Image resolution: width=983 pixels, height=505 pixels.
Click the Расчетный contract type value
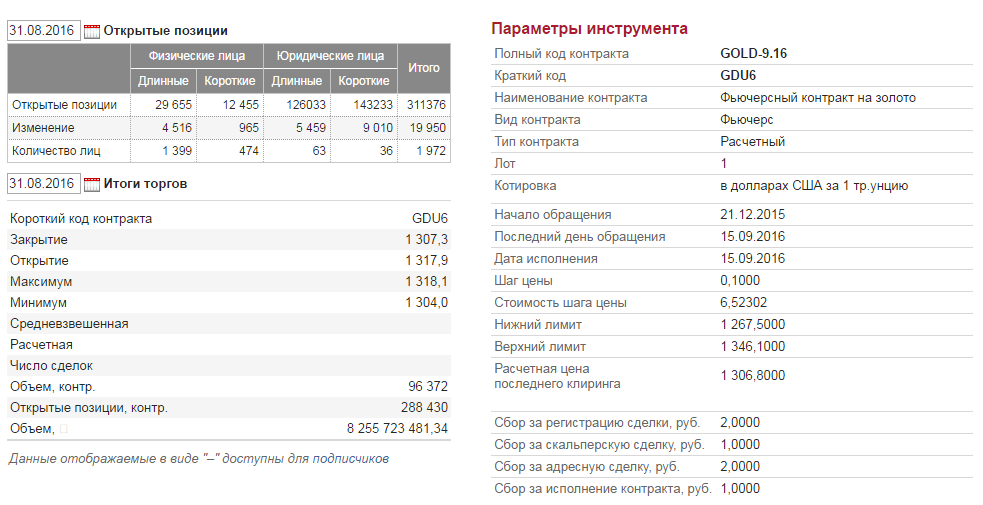click(752, 142)
